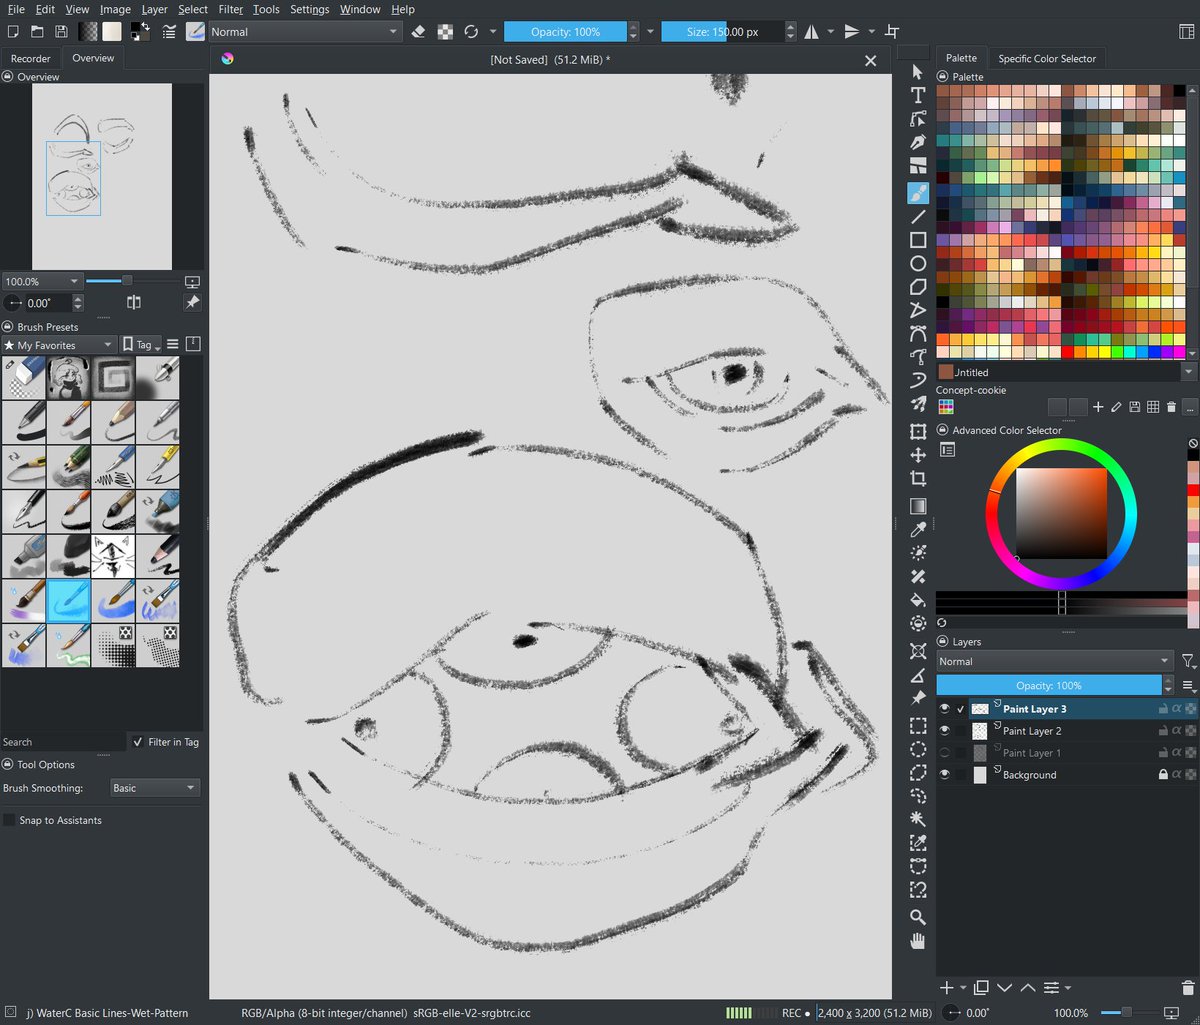1200x1025 pixels.
Task: Select the Elliptical Selection tool
Action: pos(918,749)
